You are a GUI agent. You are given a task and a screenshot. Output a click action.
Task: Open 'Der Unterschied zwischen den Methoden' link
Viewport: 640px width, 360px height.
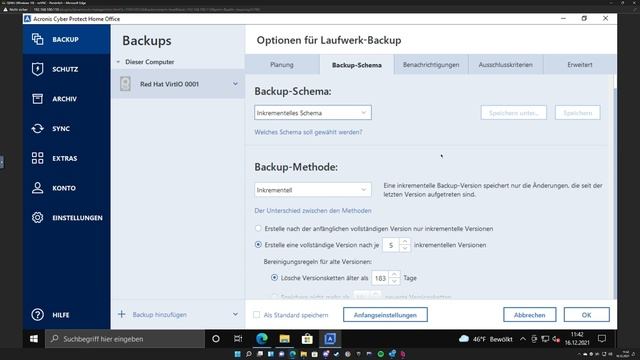click(313, 211)
